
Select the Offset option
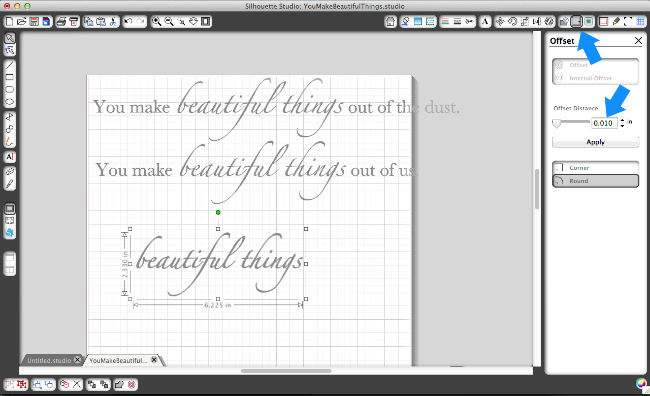595,65
